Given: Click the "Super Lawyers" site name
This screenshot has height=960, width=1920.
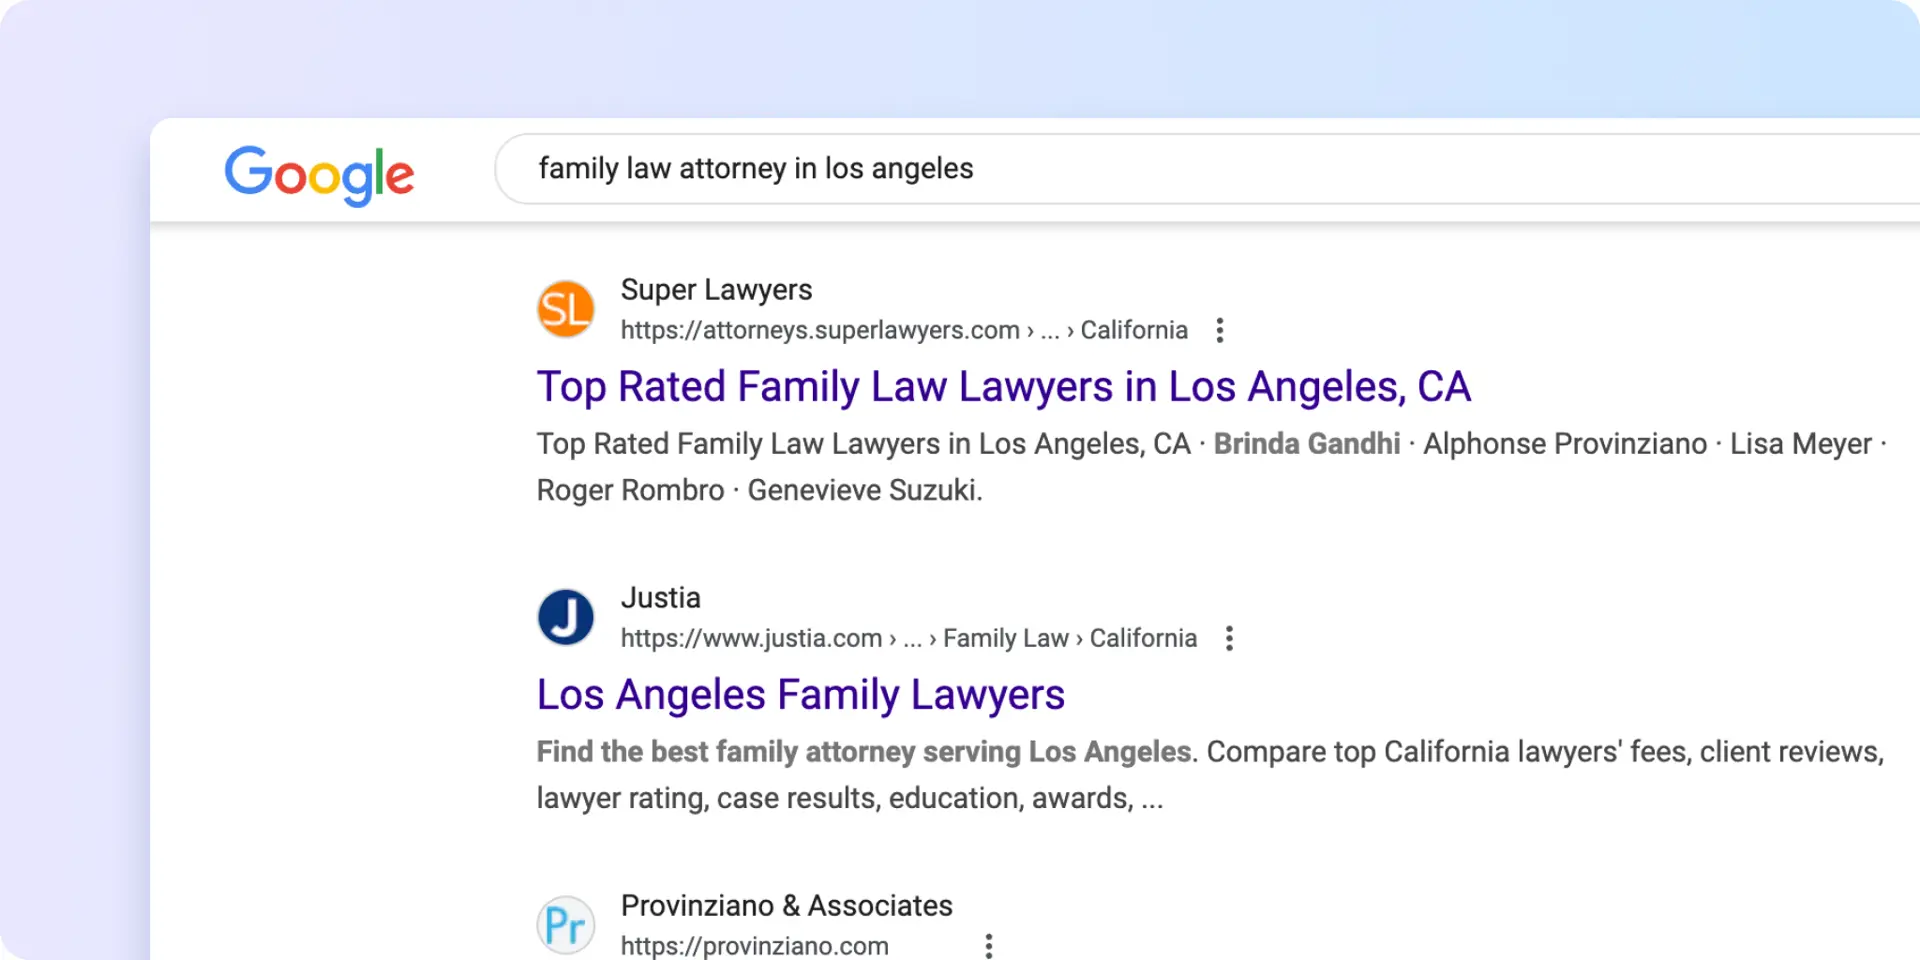Looking at the screenshot, I should point(716,290).
